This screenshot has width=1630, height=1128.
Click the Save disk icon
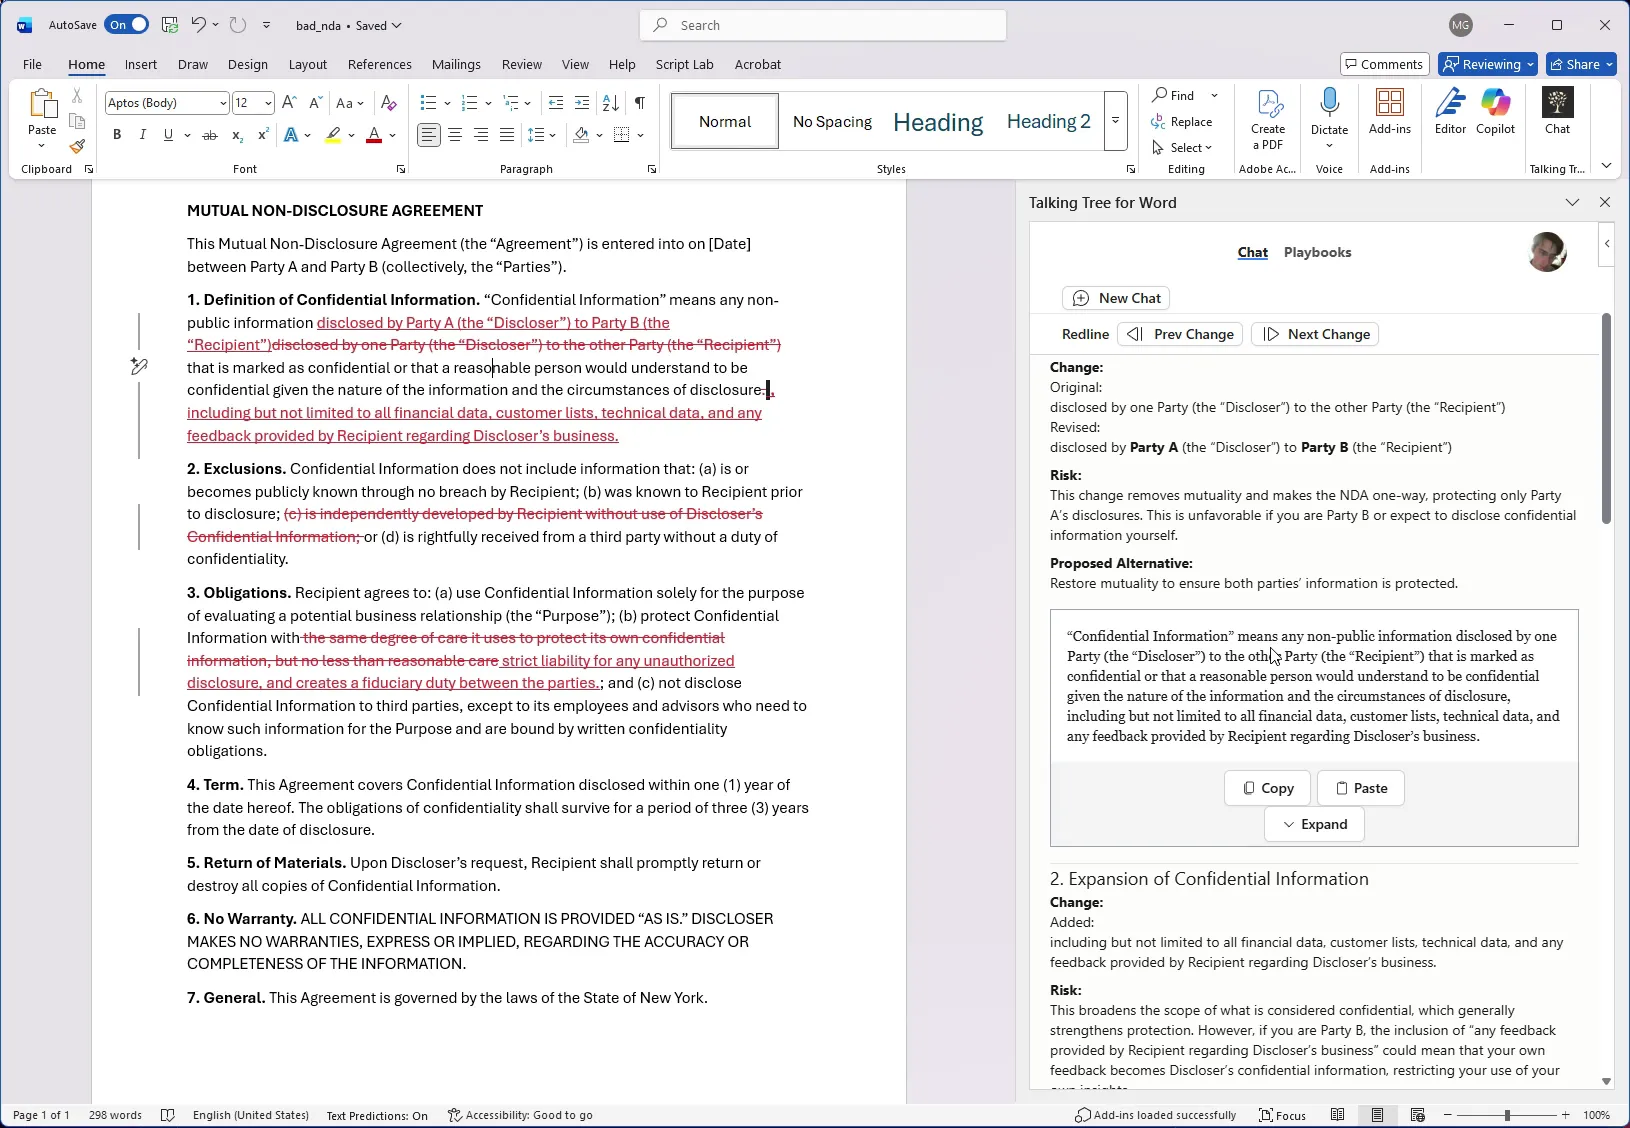170,25
